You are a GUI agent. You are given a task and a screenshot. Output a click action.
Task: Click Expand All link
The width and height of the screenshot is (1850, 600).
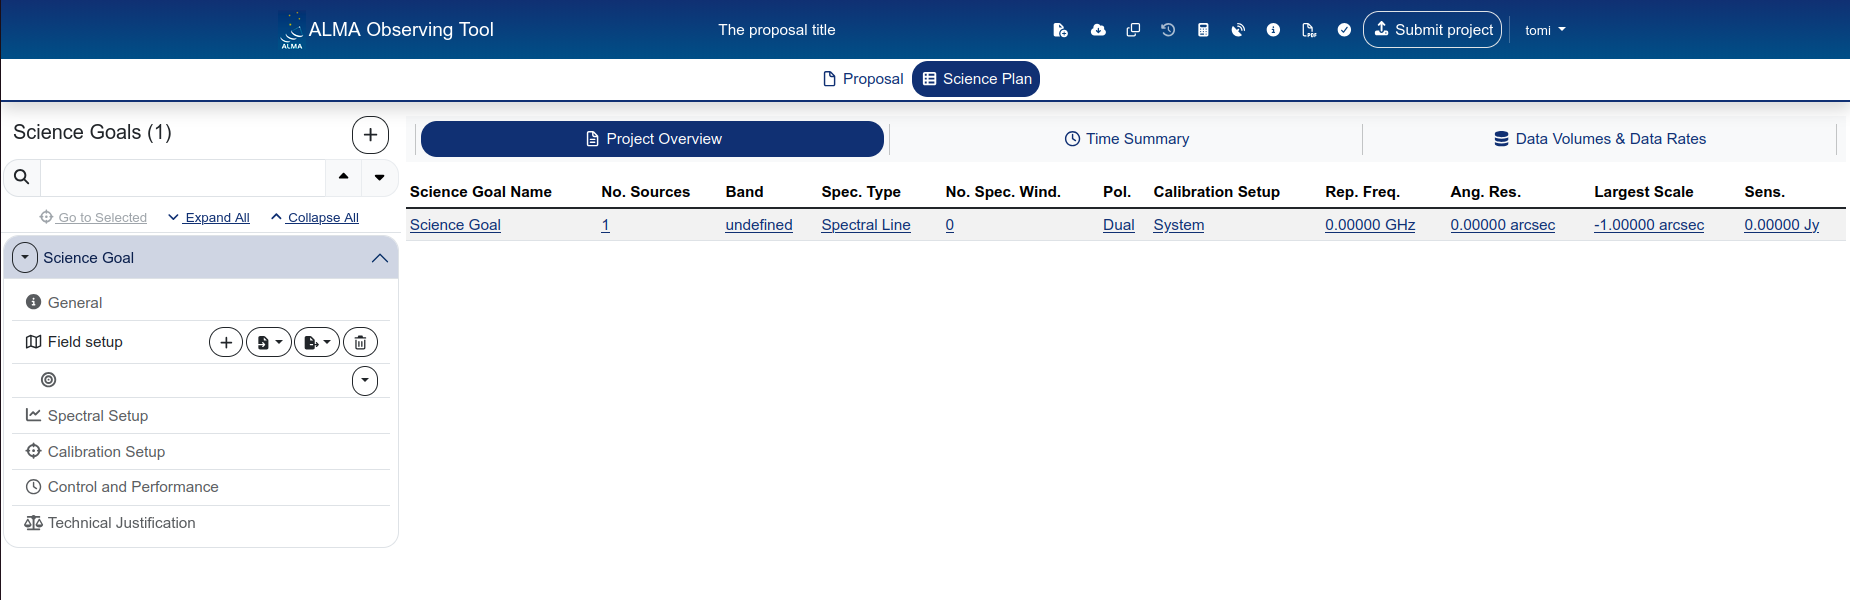209,217
